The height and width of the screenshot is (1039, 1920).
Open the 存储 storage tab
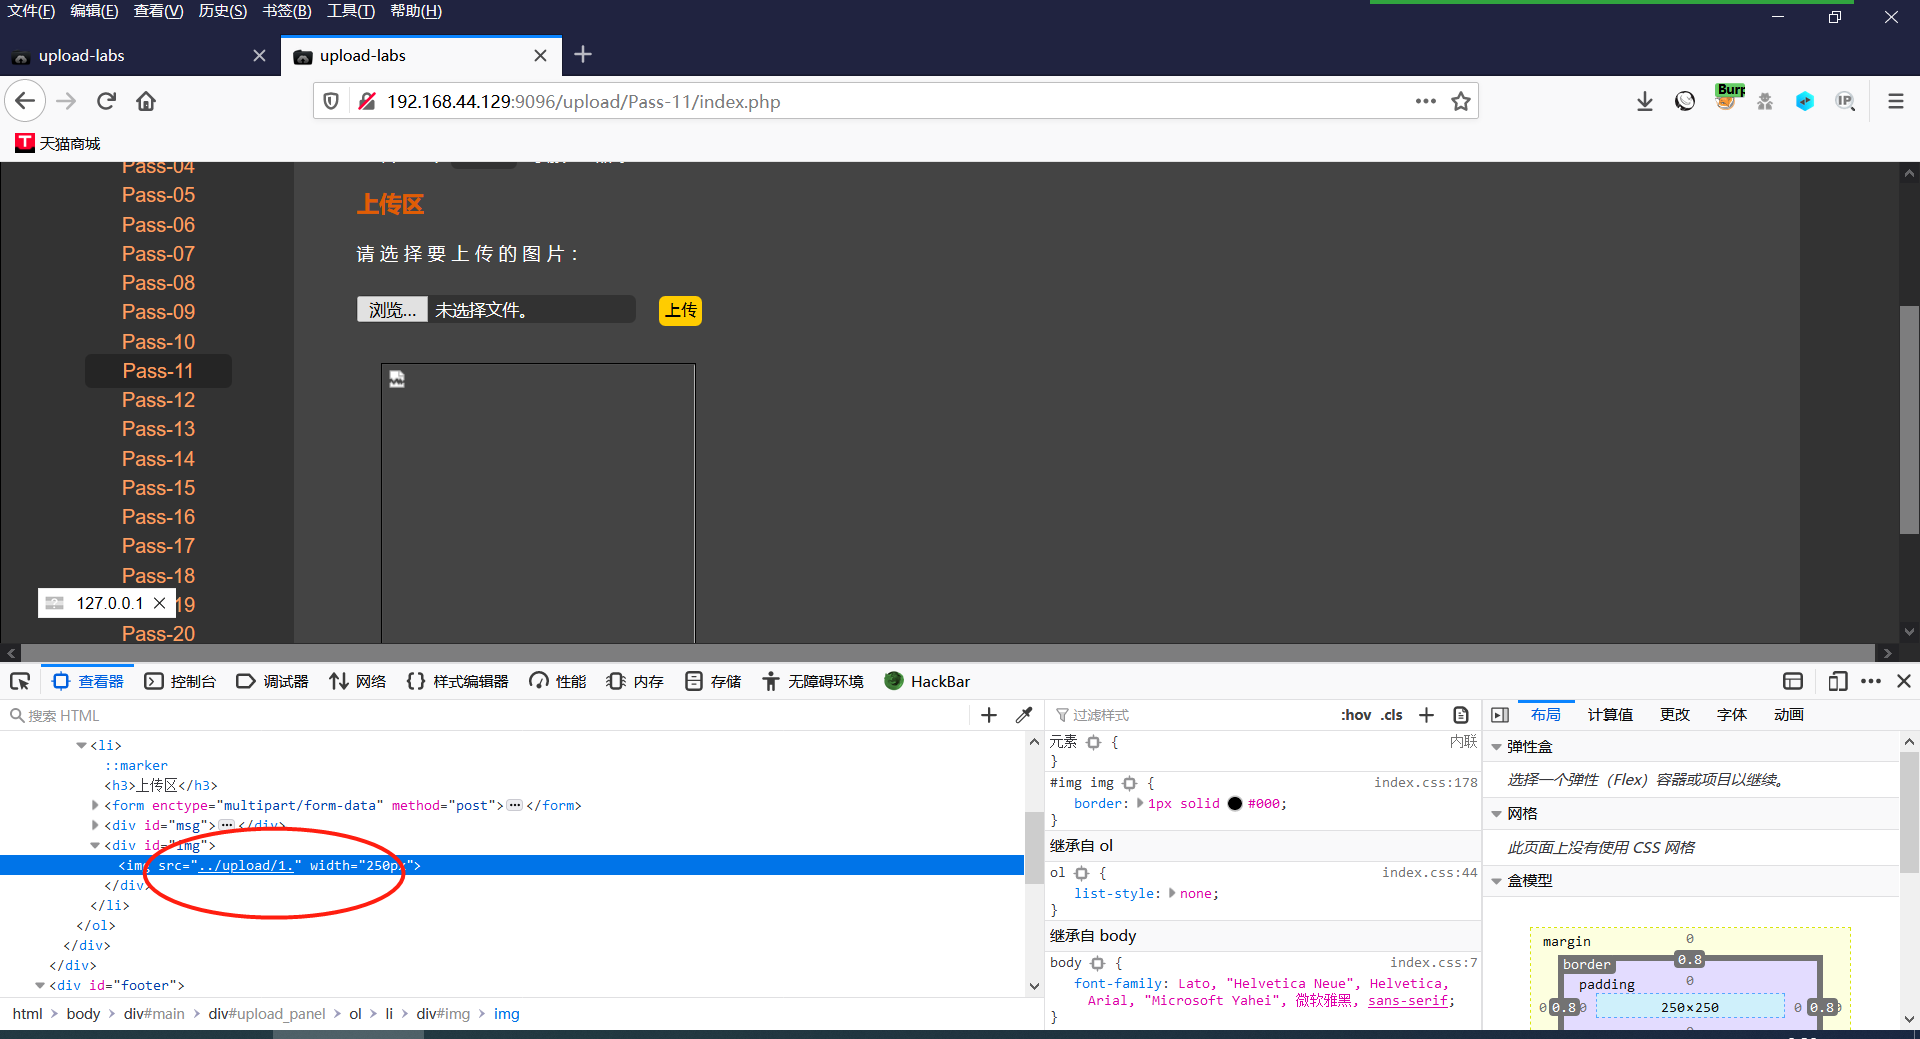tap(713, 682)
